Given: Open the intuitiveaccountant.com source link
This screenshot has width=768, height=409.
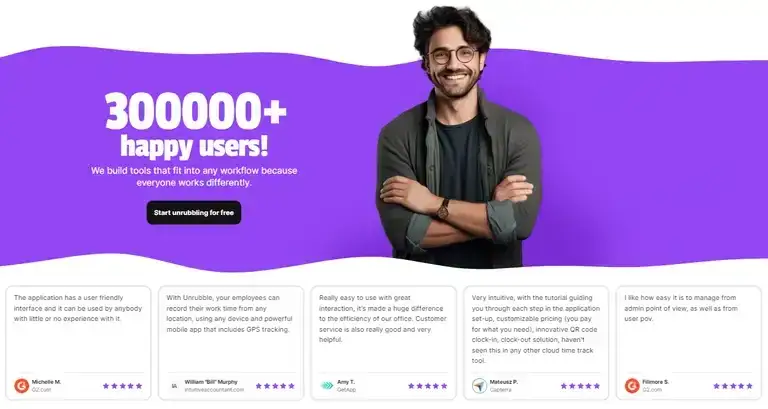Looking at the screenshot, I should tap(214, 390).
